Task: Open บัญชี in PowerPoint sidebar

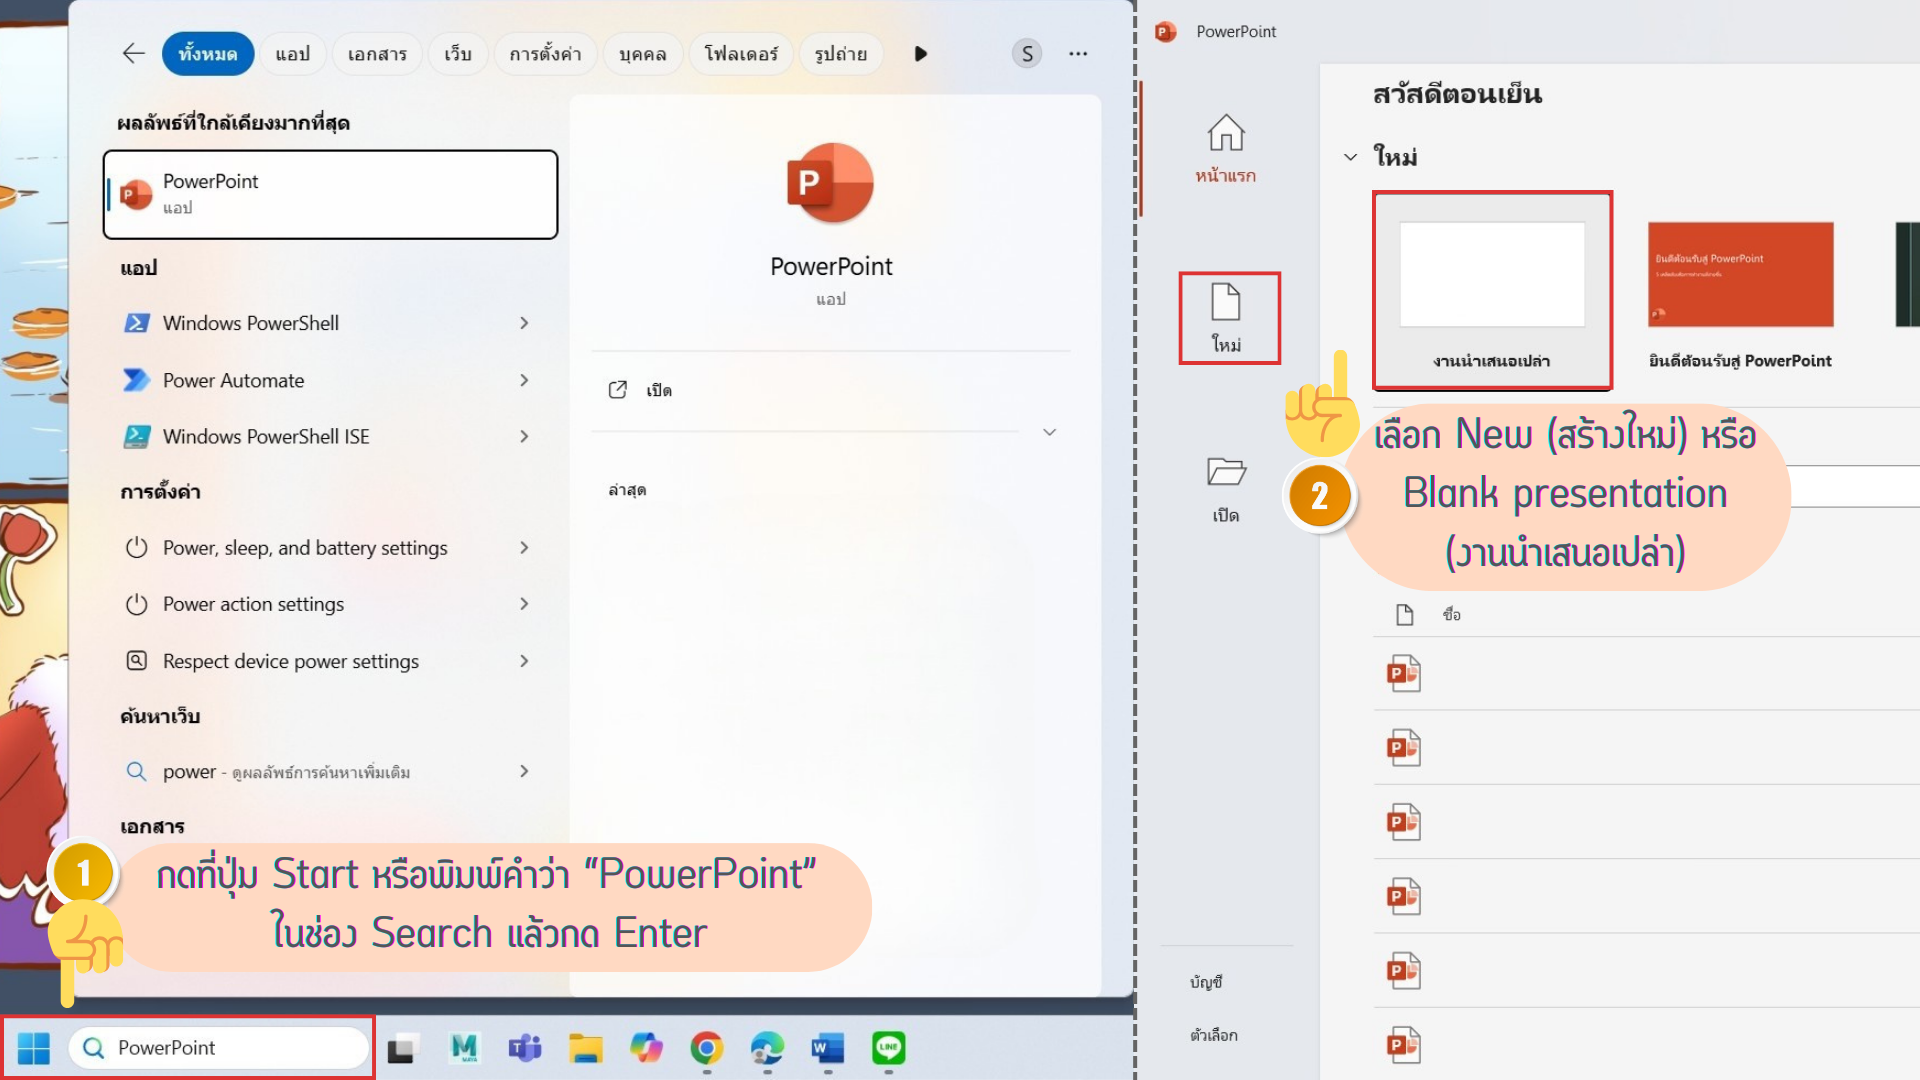Action: pyautogui.click(x=1206, y=983)
